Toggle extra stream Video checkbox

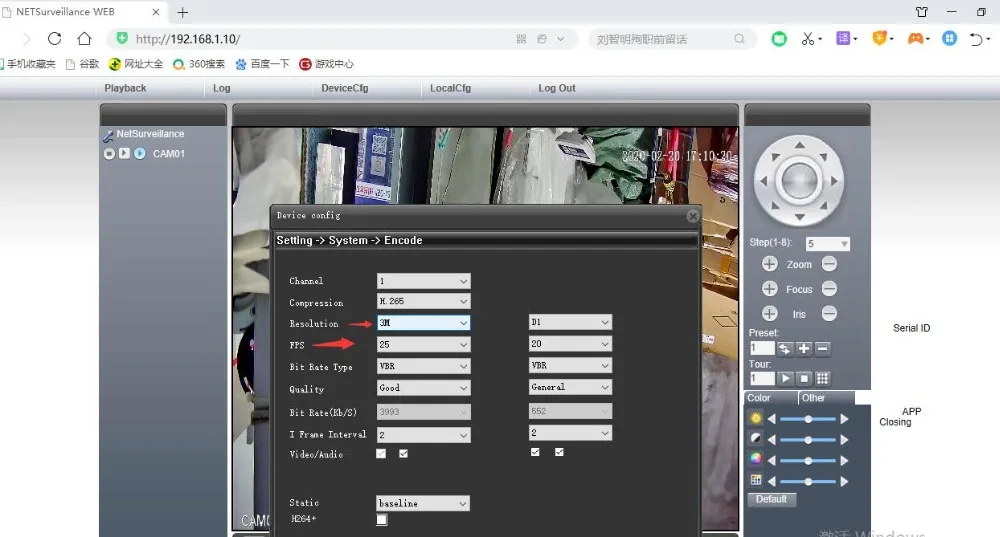[x=535, y=452]
